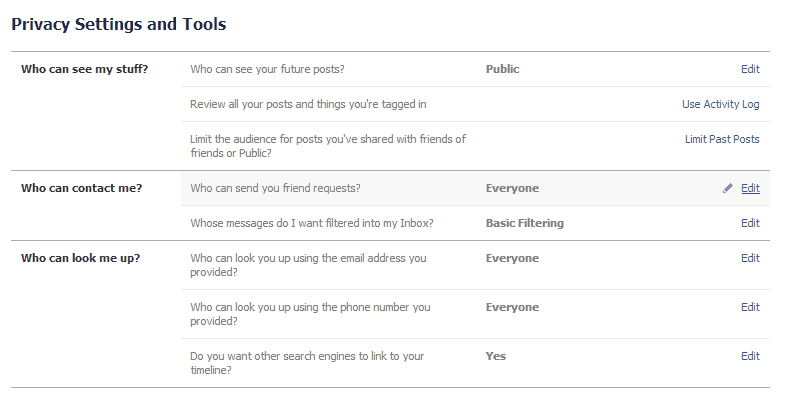The image size is (786, 415).
Task: Click the Public audience value
Action: click(503, 69)
